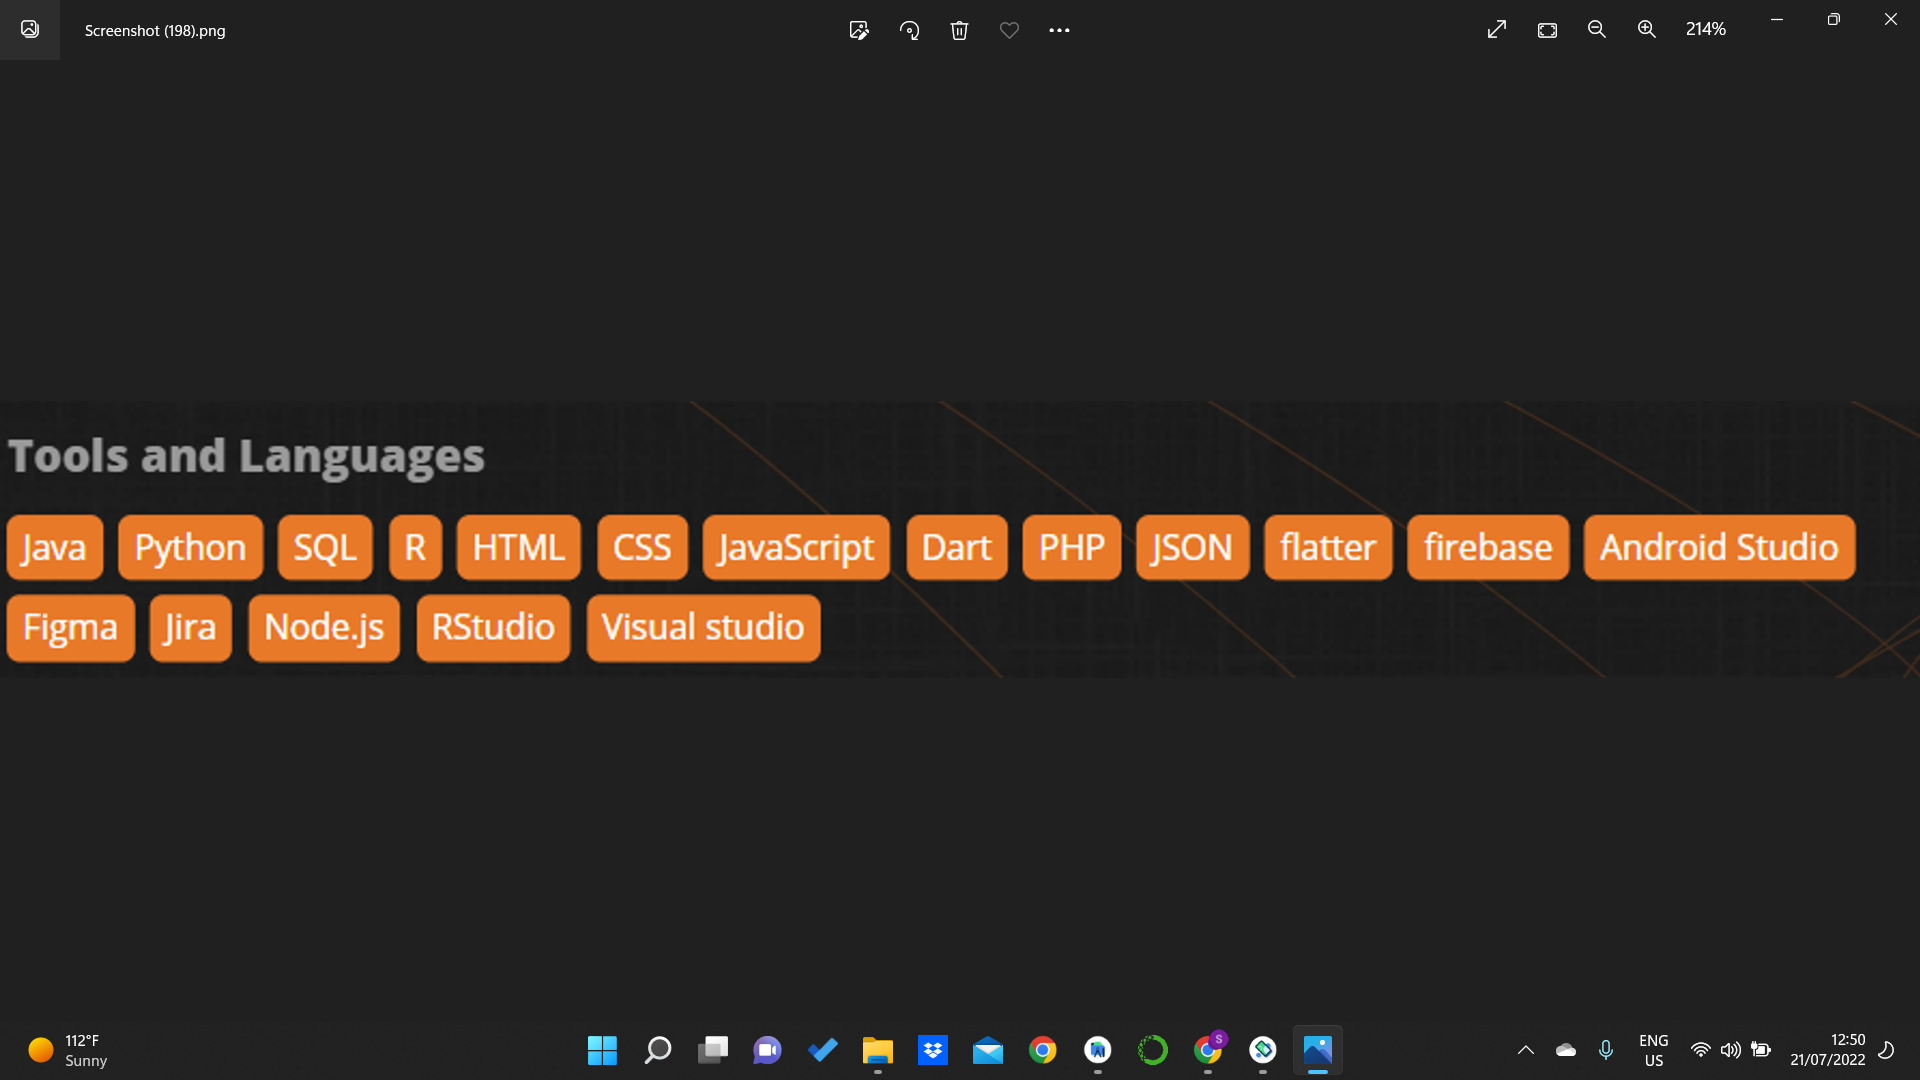Rotate the image with the rotate icon
This screenshot has height=1080, width=1920.
[x=909, y=30]
